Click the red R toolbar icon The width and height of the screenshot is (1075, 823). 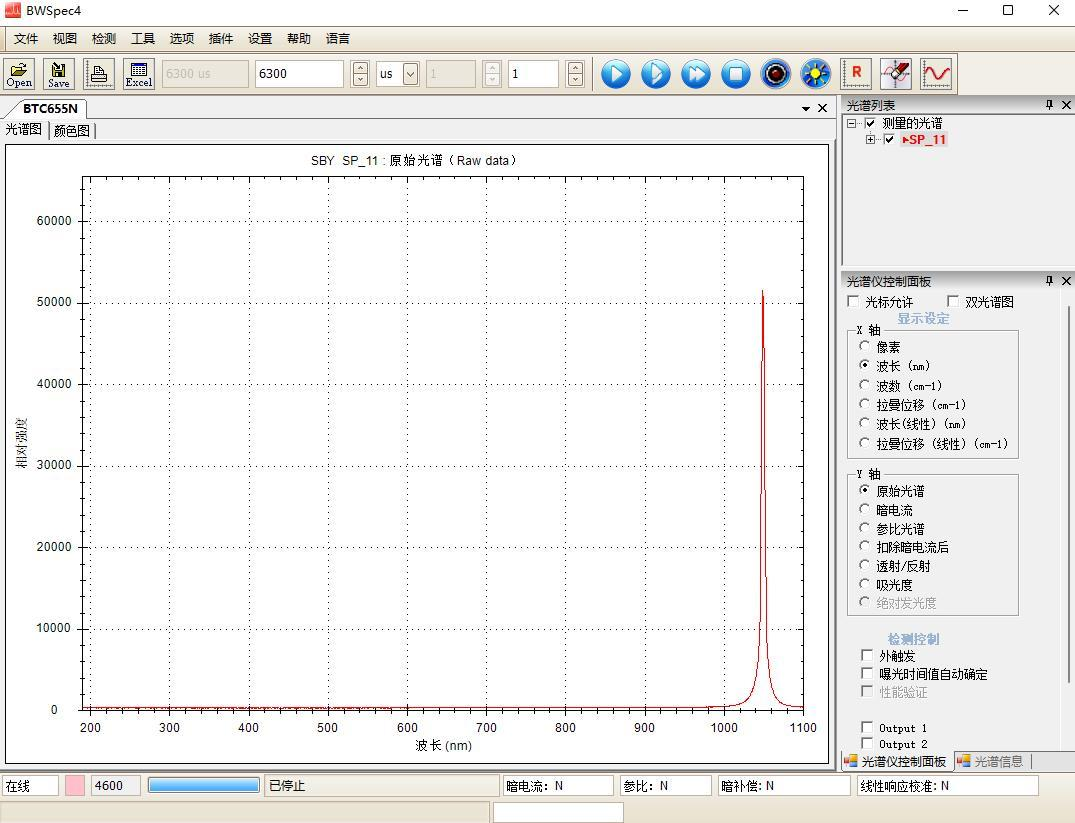pos(856,74)
